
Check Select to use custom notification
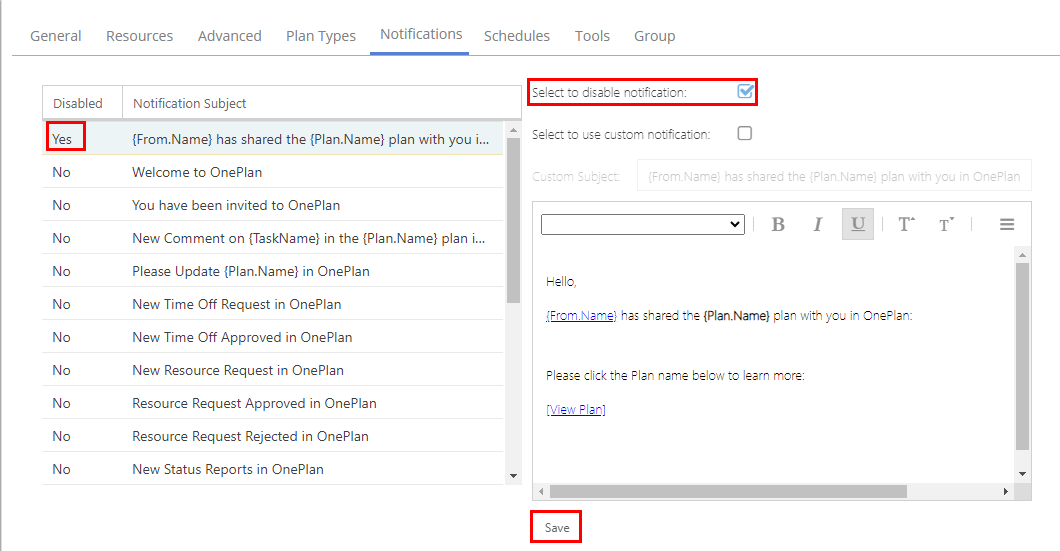click(744, 133)
